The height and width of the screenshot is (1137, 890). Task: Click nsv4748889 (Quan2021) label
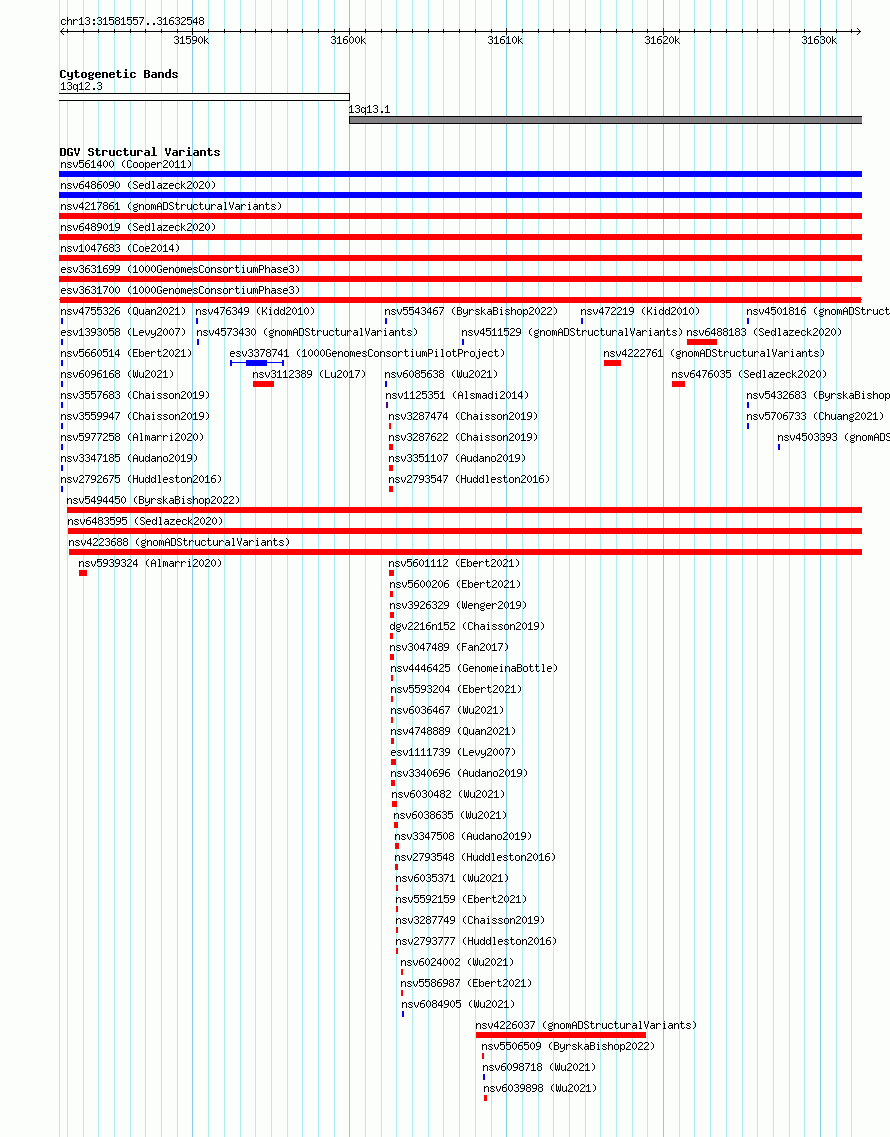coord(453,732)
